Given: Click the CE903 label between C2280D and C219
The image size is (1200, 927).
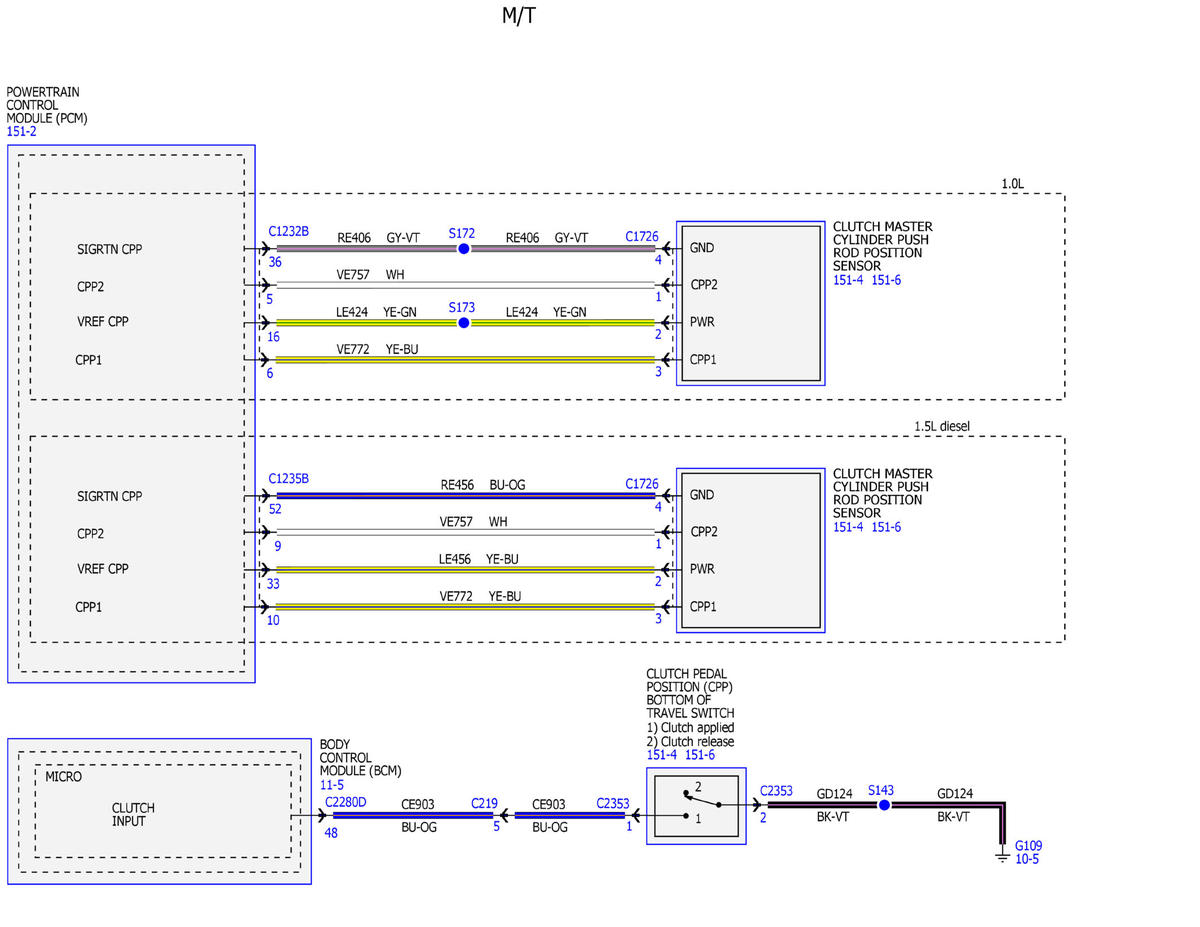Looking at the screenshot, I should (x=419, y=803).
